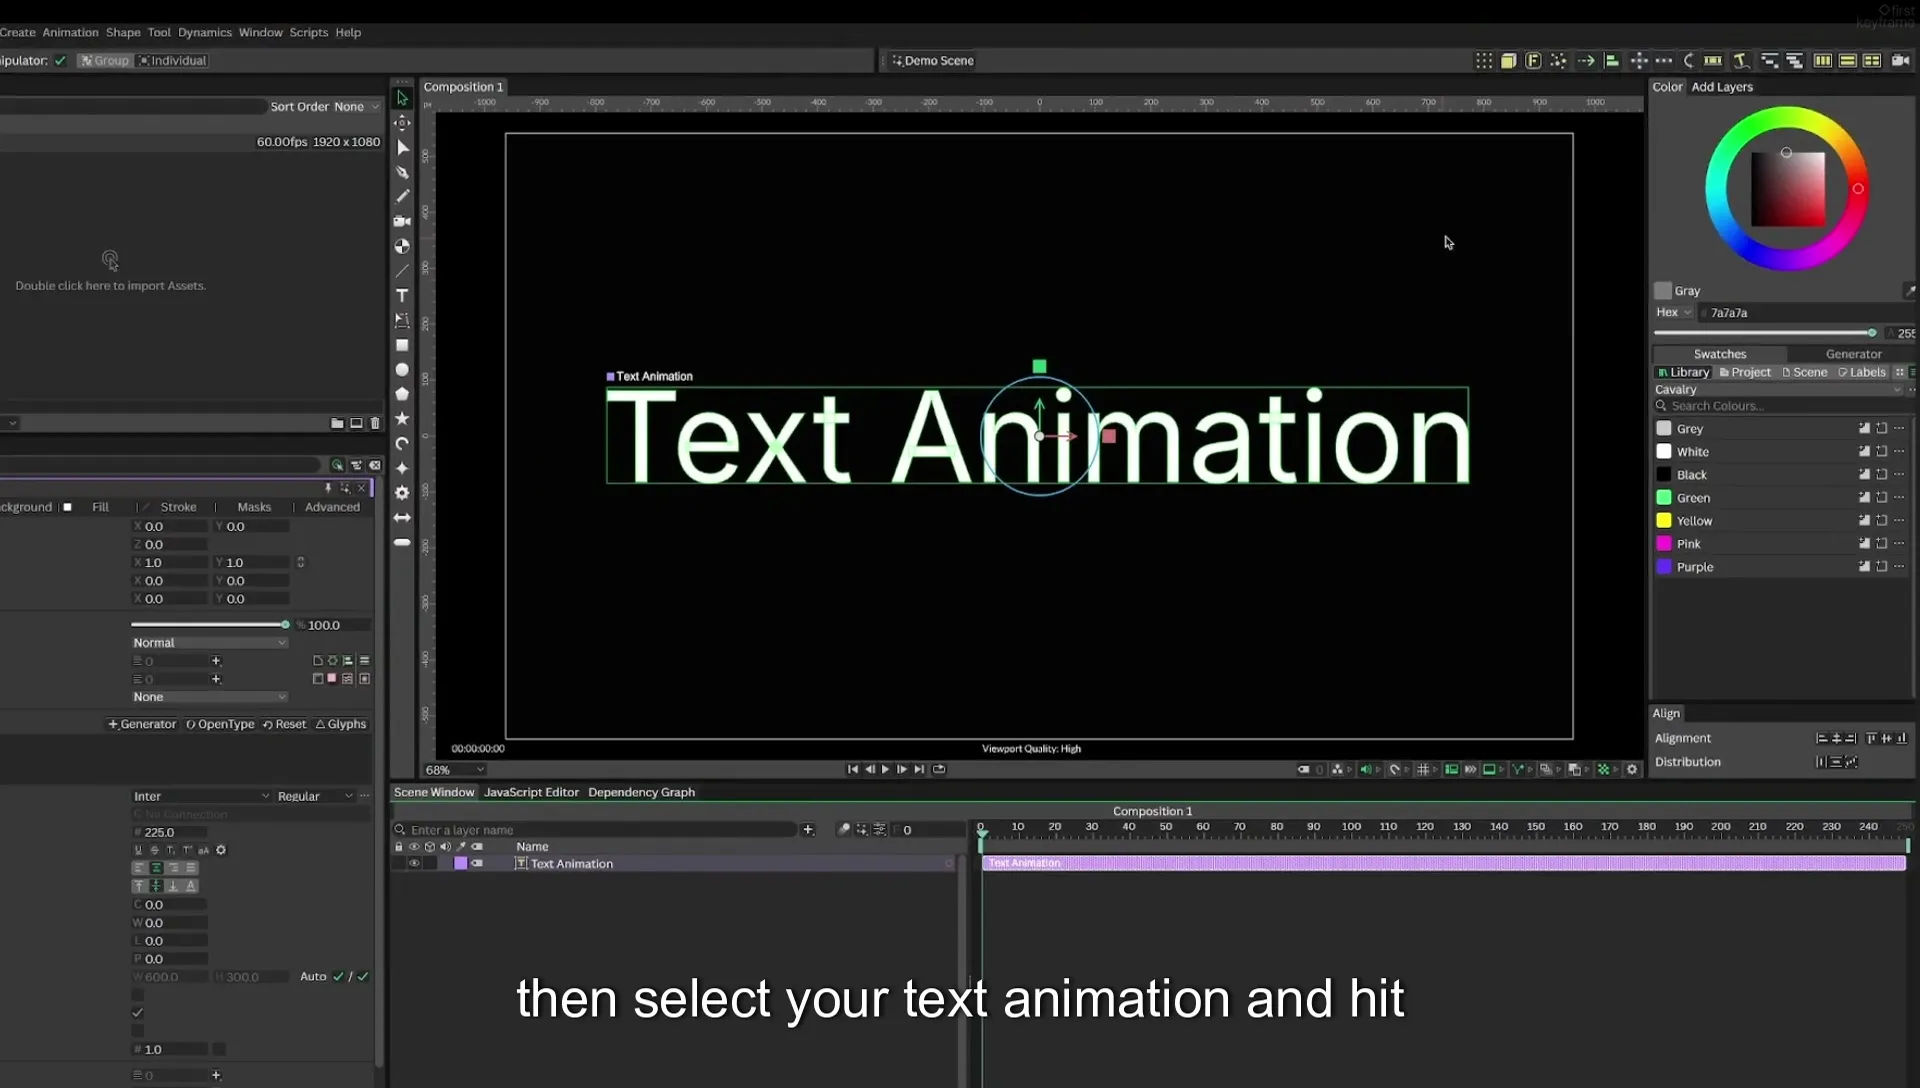
Task: Toggle visibility eye of Text Animation layer
Action: click(414, 864)
